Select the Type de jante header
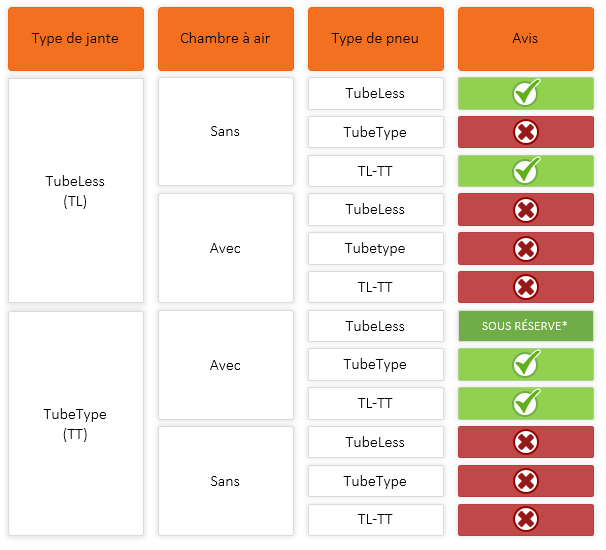Screen dimensions: 606x550 coord(76,39)
